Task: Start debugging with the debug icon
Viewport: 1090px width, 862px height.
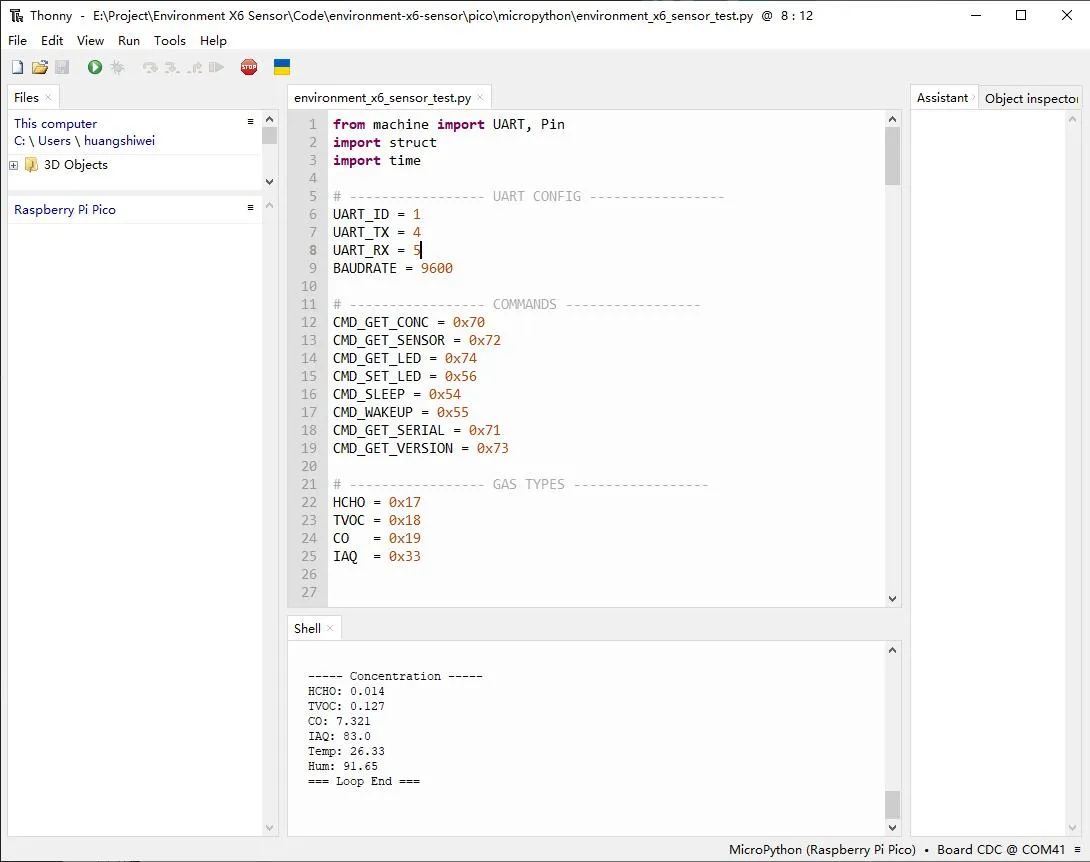Action: click(117, 66)
